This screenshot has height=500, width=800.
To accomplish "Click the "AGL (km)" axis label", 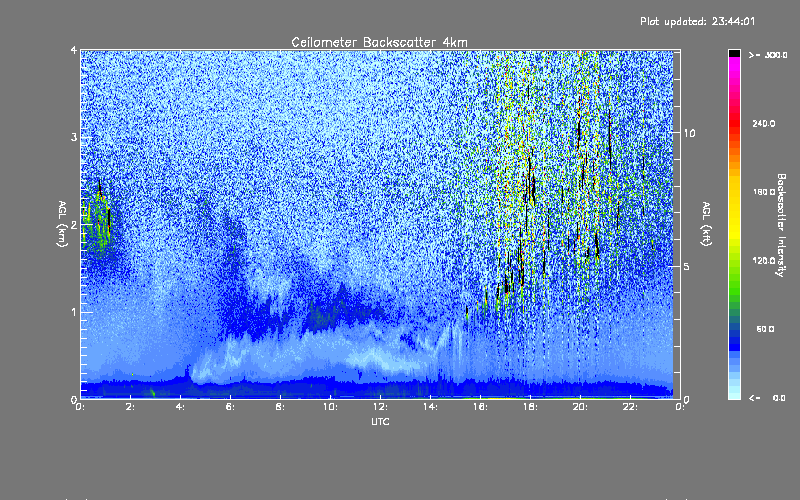I will [62, 223].
